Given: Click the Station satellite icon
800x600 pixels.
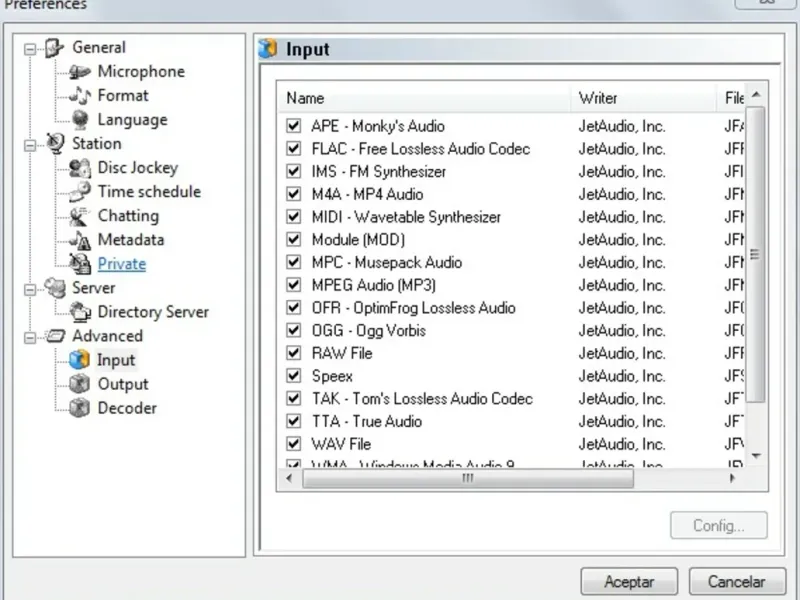Looking at the screenshot, I should point(55,143).
